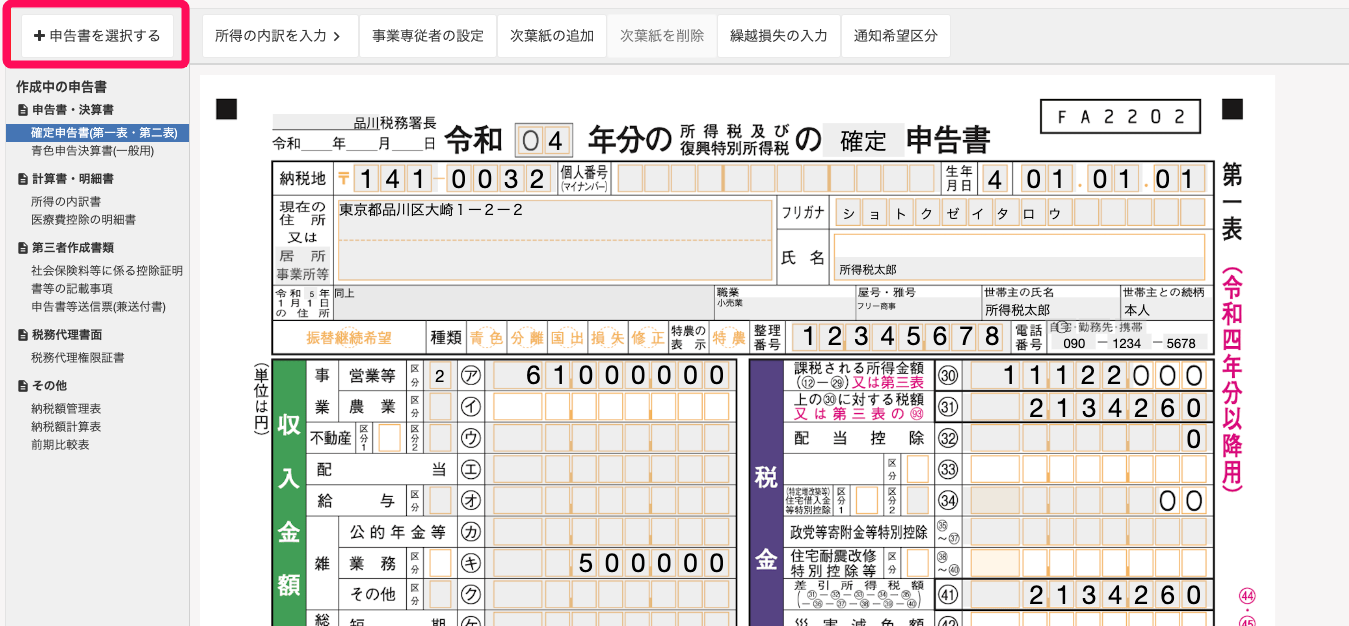Toggle the 修正 type mark
Viewport: 1349px width, 626px height.
tap(648, 338)
